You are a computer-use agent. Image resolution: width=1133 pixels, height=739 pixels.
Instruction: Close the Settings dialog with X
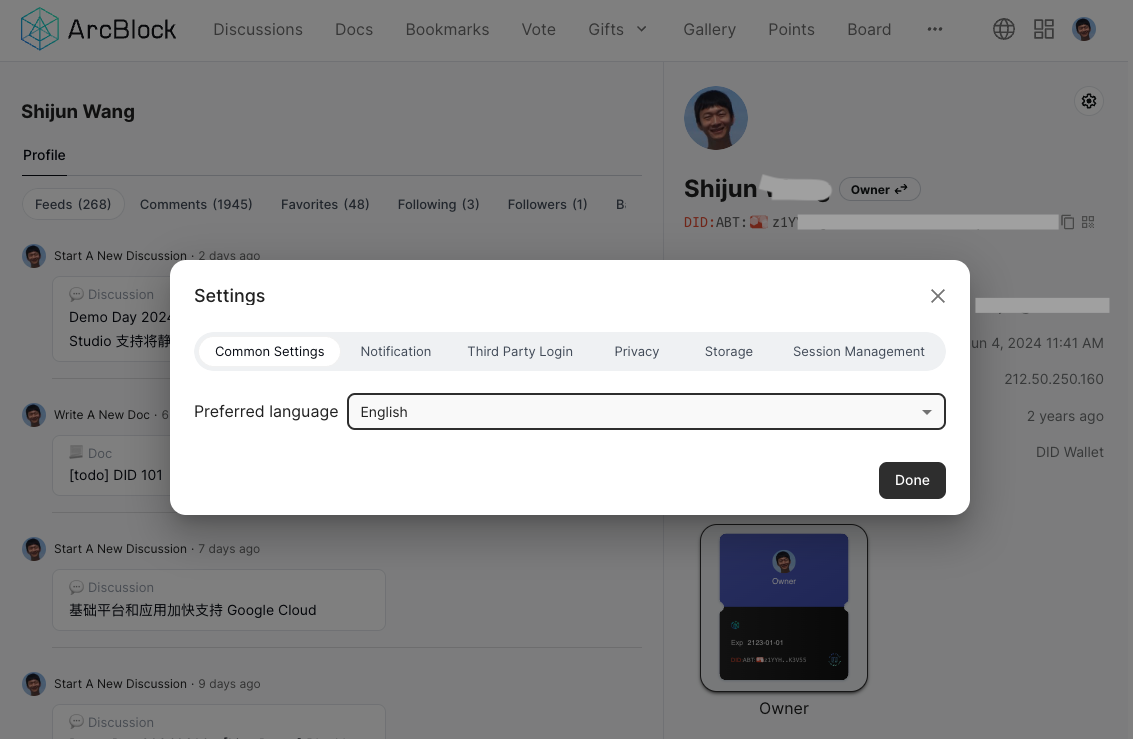pyautogui.click(x=937, y=296)
